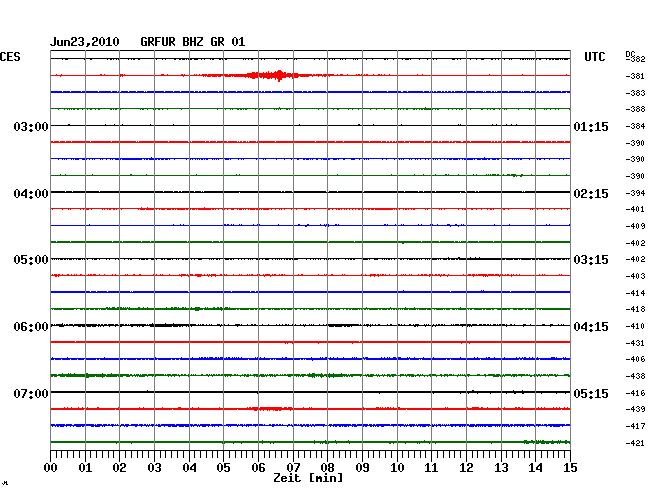Click the DC offset value -416
The image size is (650, 494).
click(635, 393)
